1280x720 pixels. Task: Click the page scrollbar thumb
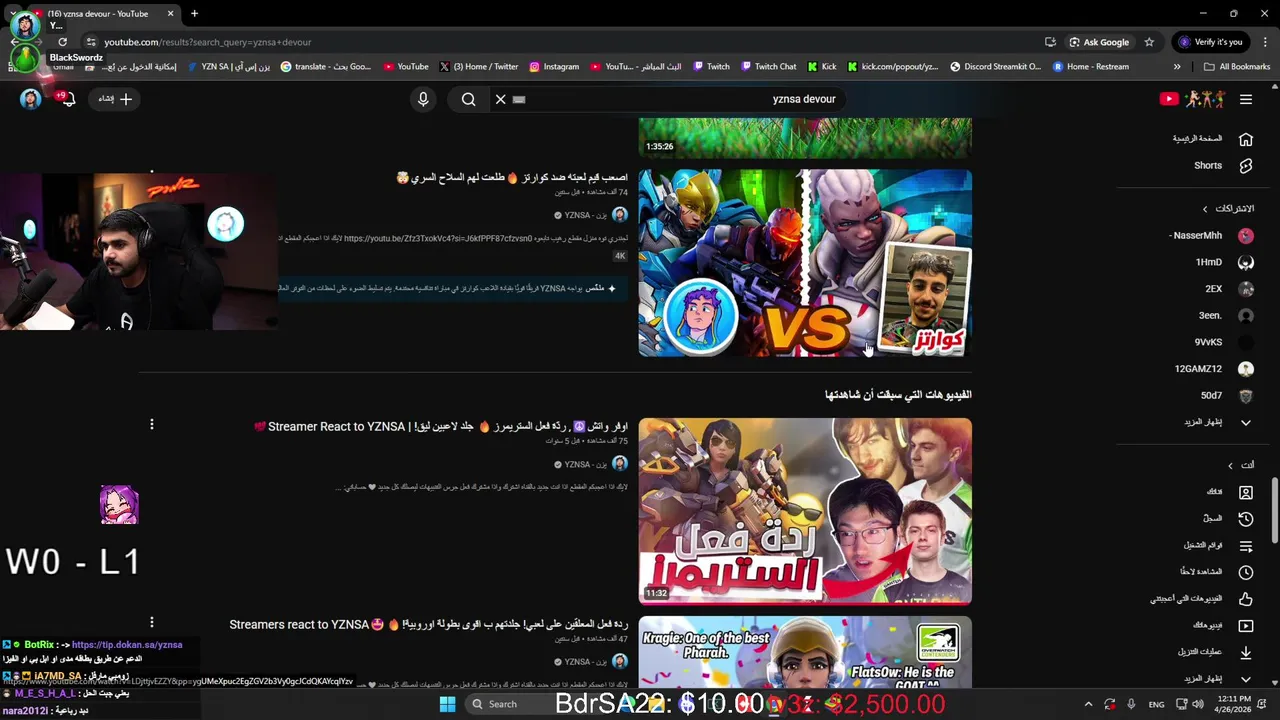(x=1275, y=510)
